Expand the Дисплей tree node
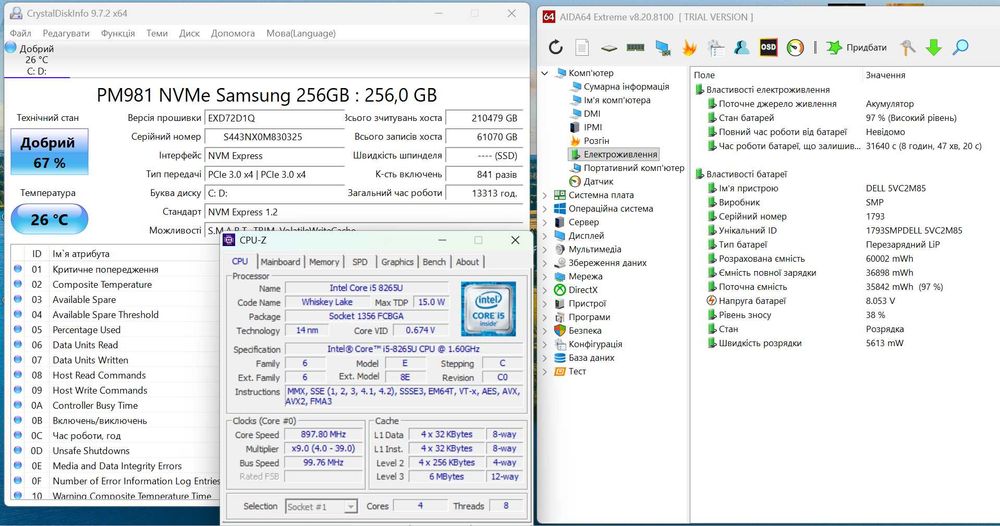The height and width of the screenshot is (526, 1000). [x=545, y=236]
